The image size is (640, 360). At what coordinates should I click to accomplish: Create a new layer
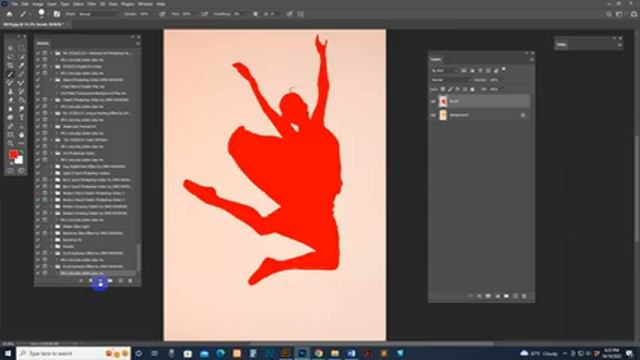coord(515,296)
